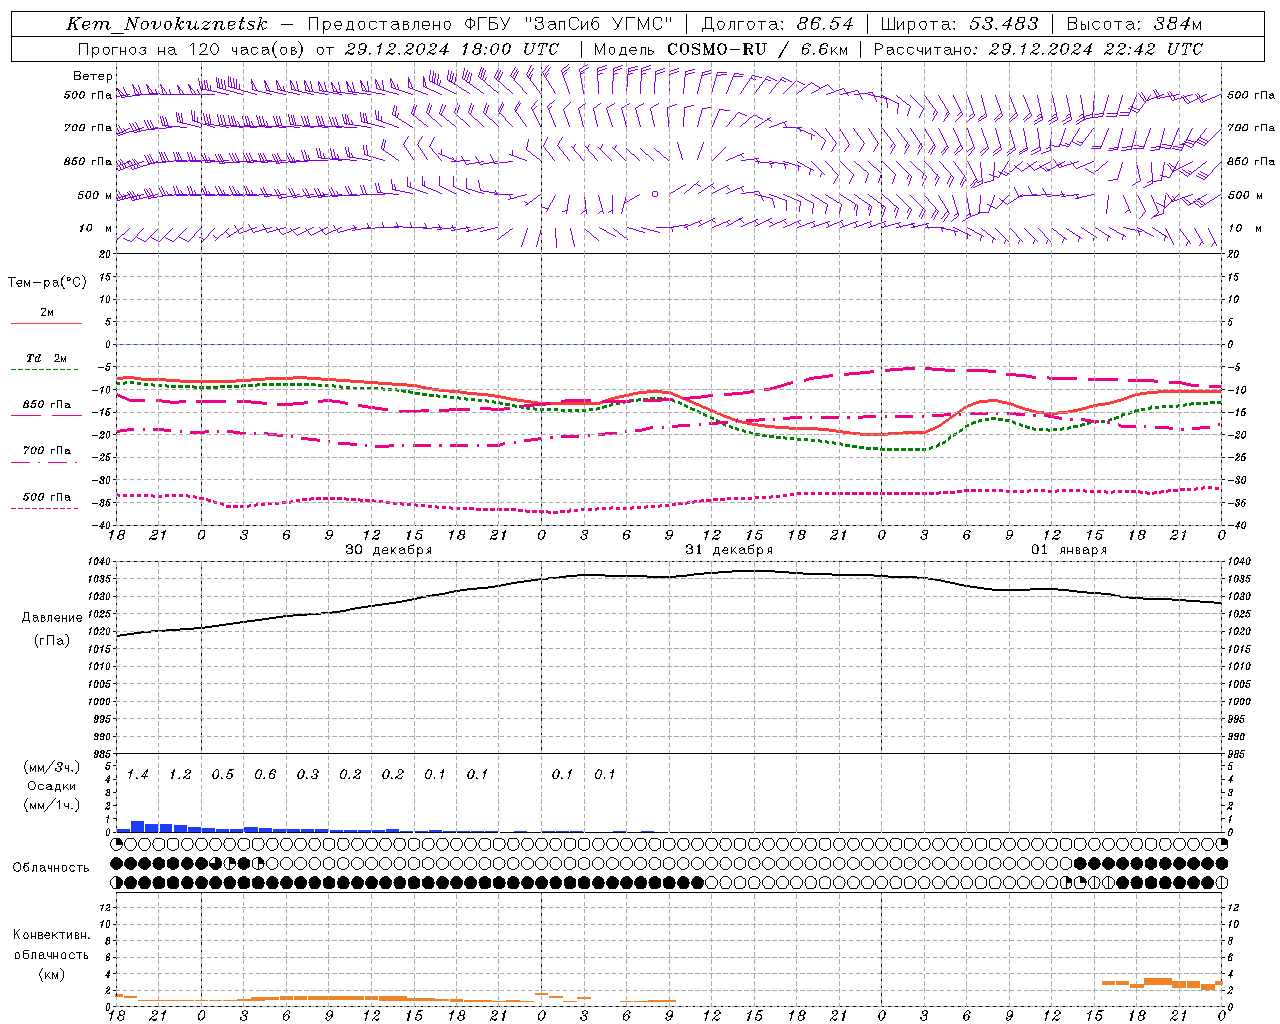Click the 0.3 precipitation total

[x=308, y=774]
